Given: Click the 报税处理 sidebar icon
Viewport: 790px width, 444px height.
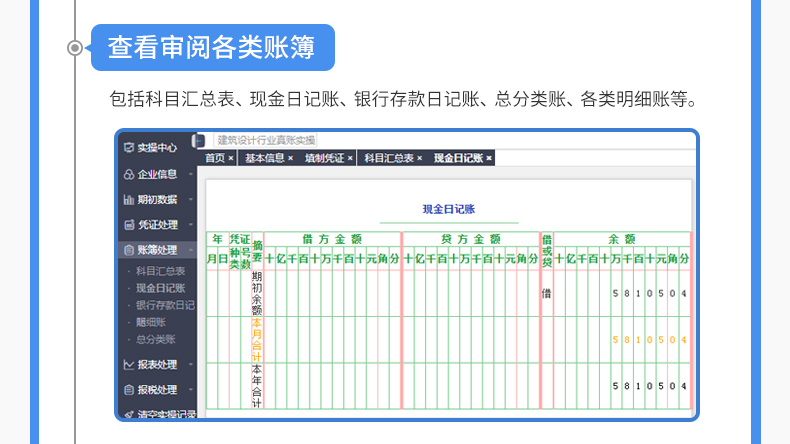Looking at the screenshot, I should tap(128, 390).
